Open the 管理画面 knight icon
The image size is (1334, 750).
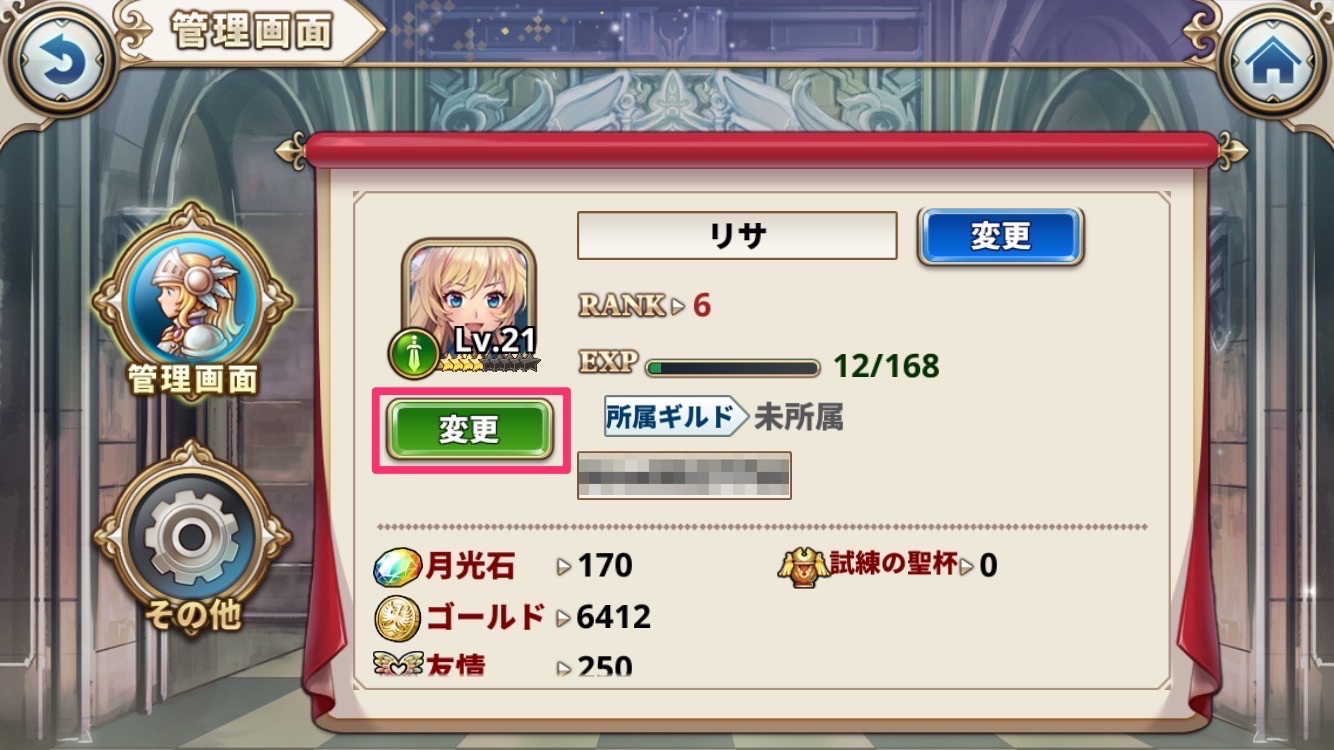click(x=191, y=298)
